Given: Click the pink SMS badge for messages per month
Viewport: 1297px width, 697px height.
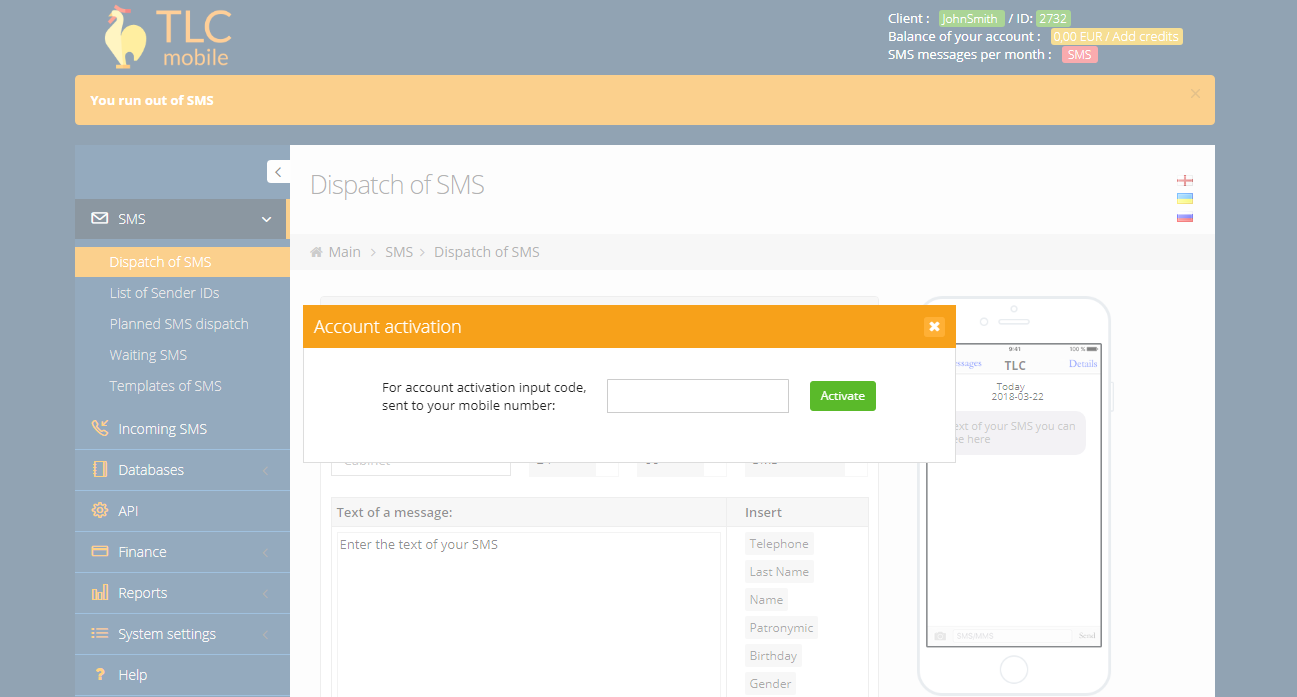Looking at the screenshot, I should (1079, 54).
